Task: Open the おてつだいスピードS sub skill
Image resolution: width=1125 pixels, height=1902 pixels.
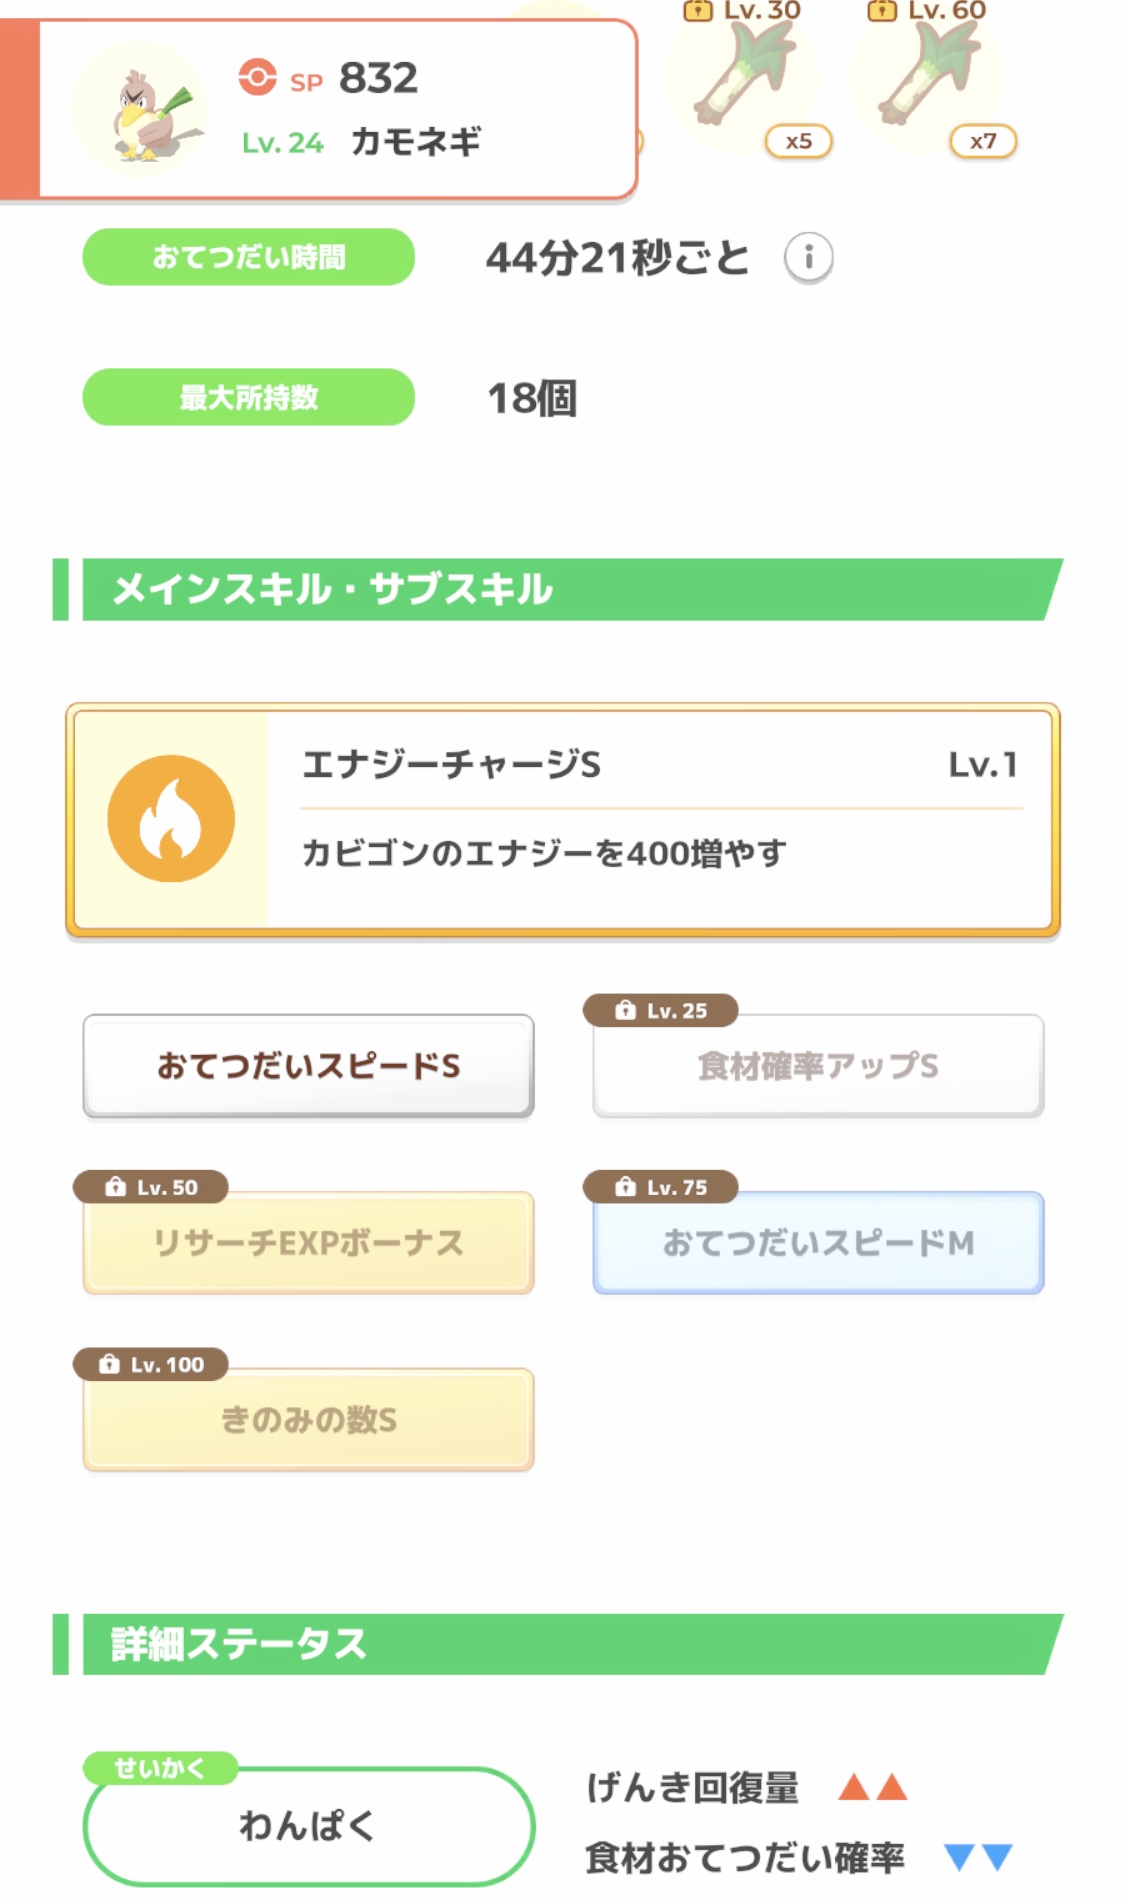Action: (x=308, y=1066)
